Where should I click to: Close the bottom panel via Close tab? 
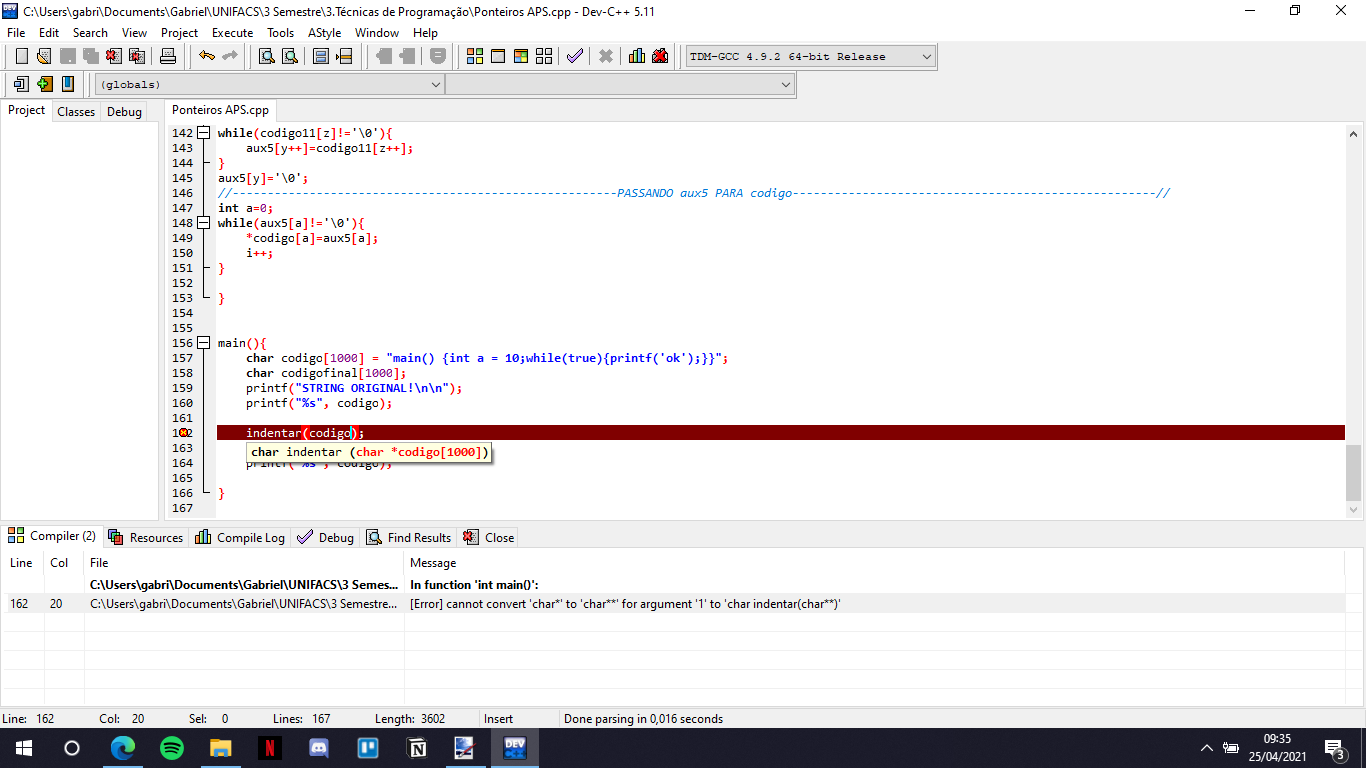(x=488, y=537)
